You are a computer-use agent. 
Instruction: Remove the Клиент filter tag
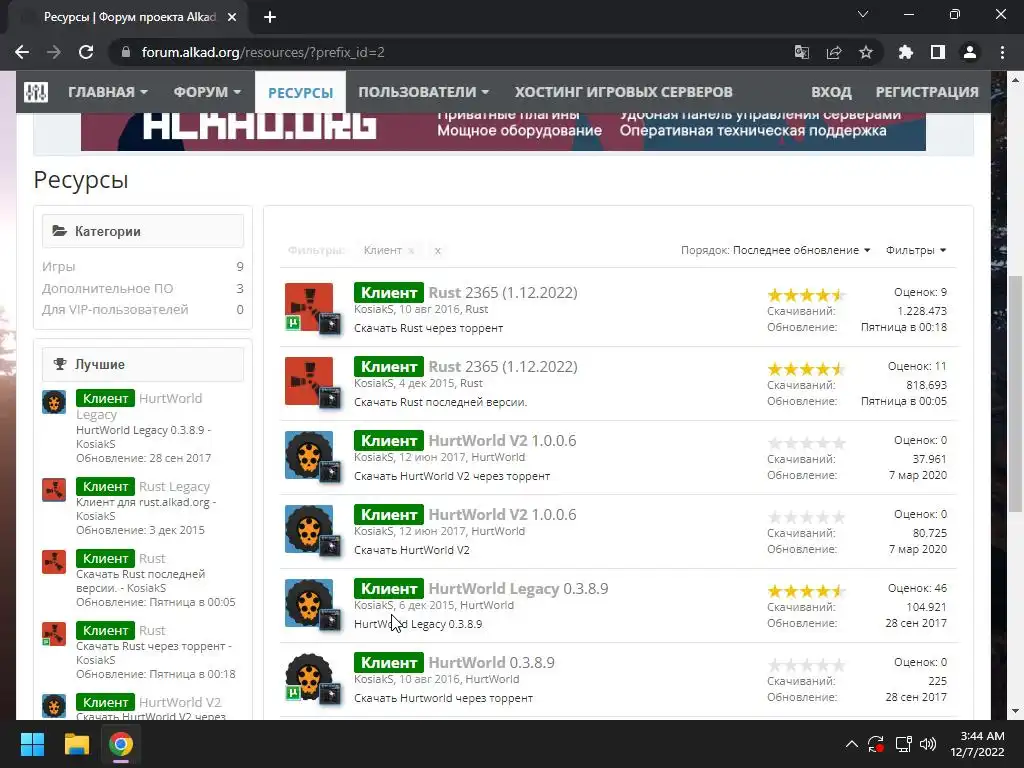(x=411, y=251)
